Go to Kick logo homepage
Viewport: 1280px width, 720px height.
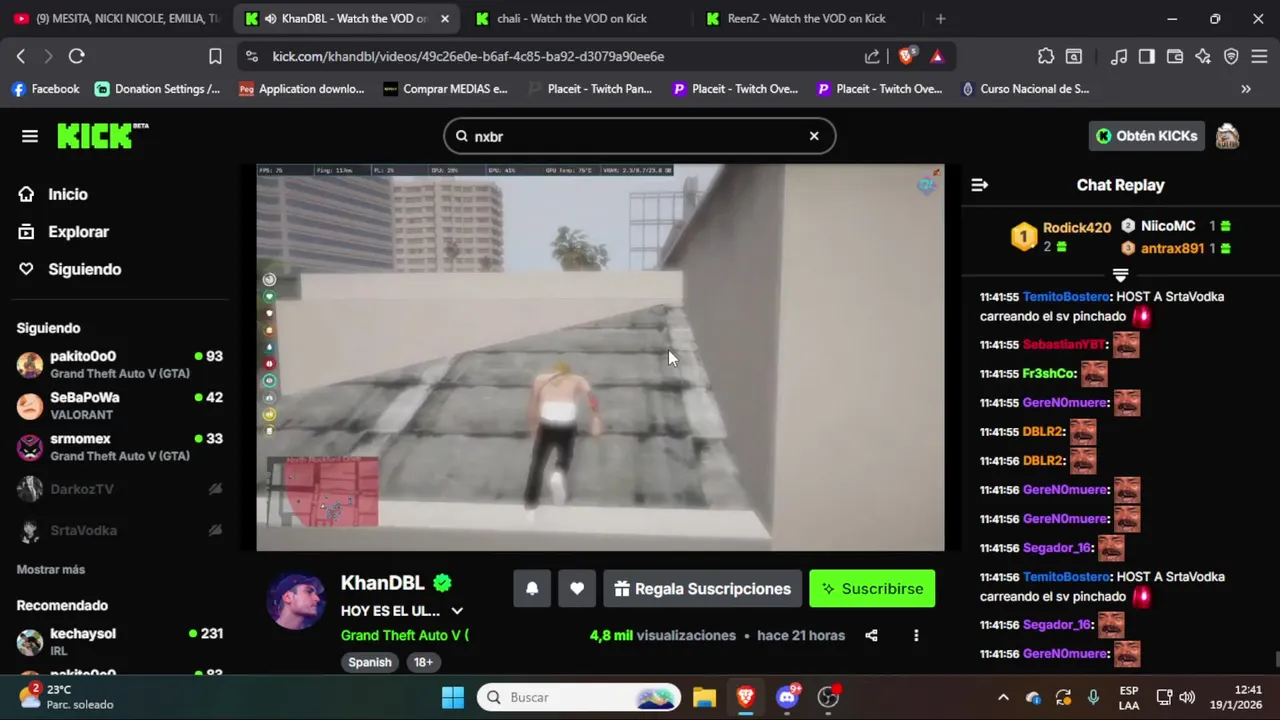tap(102, 136)
